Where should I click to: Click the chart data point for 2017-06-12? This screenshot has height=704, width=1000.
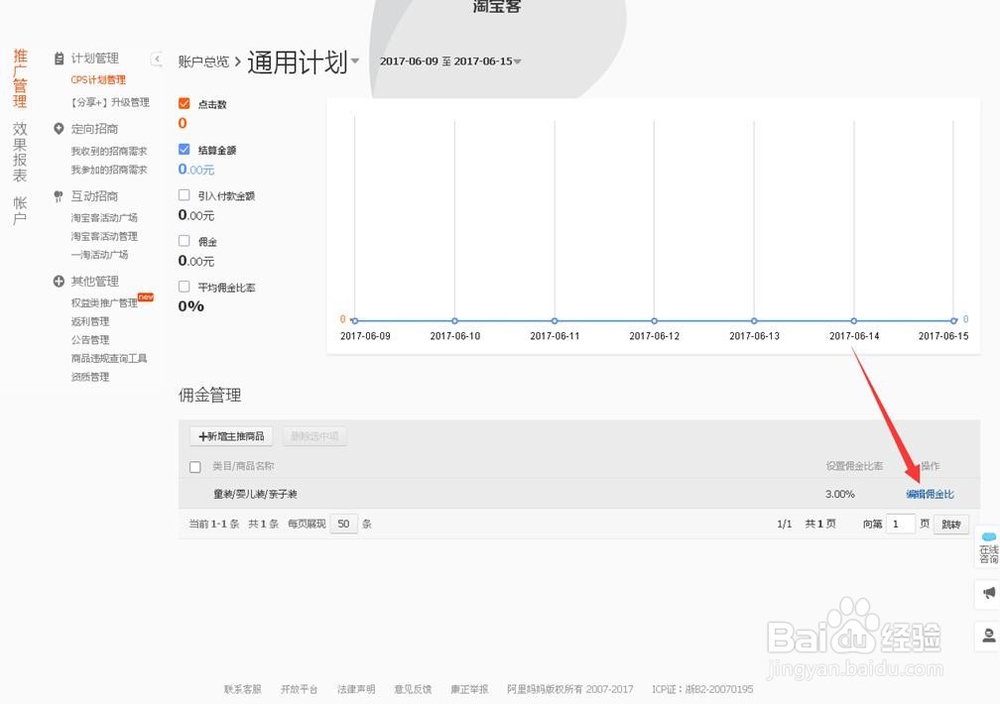click(654, 321)
